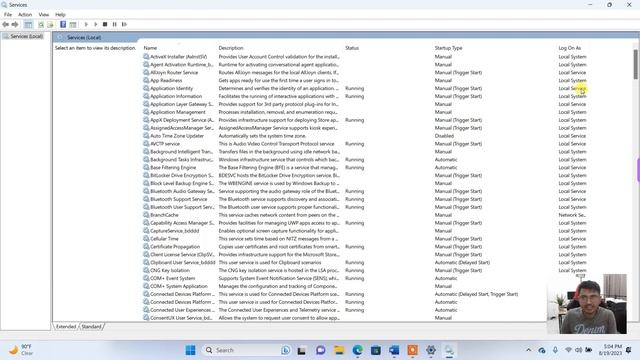The height and width of the screenshot is (360, 640).
Task: Select Services (Local) in the console tree
Action: coord(27,36)
